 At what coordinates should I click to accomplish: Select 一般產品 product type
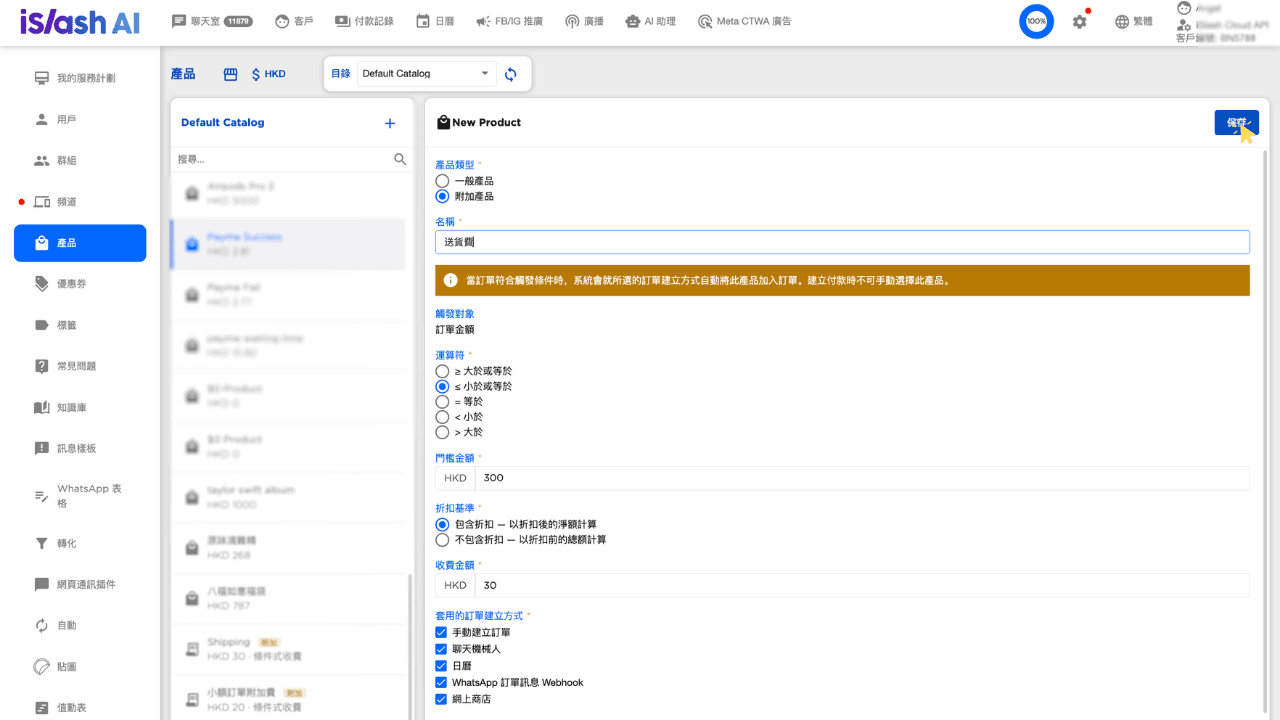click(442, 181)
